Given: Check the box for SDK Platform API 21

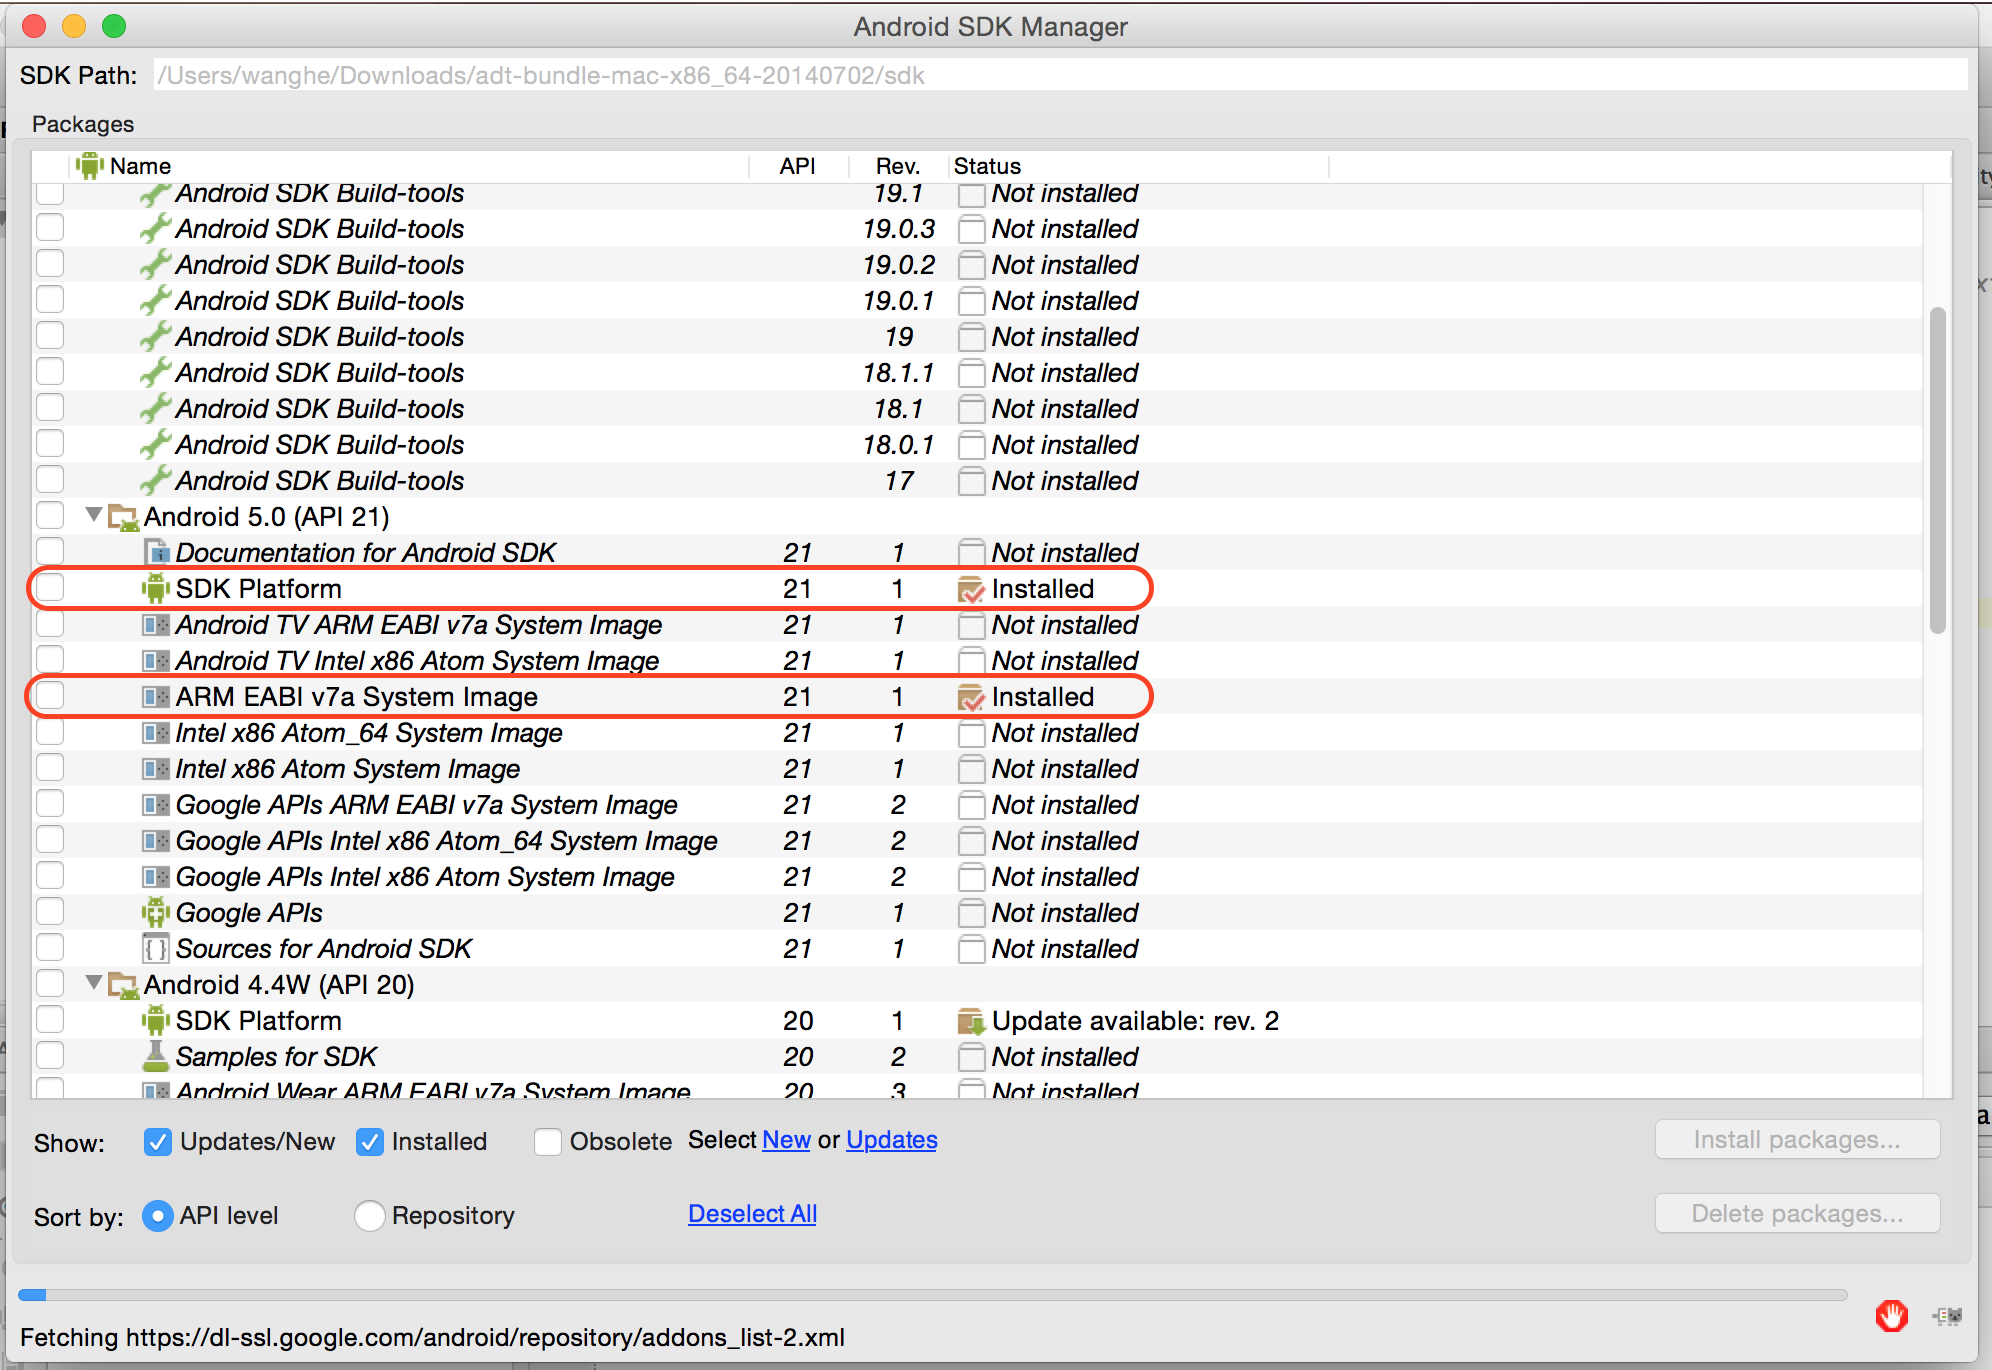Looking at the screenshot, I should point(50,587).
